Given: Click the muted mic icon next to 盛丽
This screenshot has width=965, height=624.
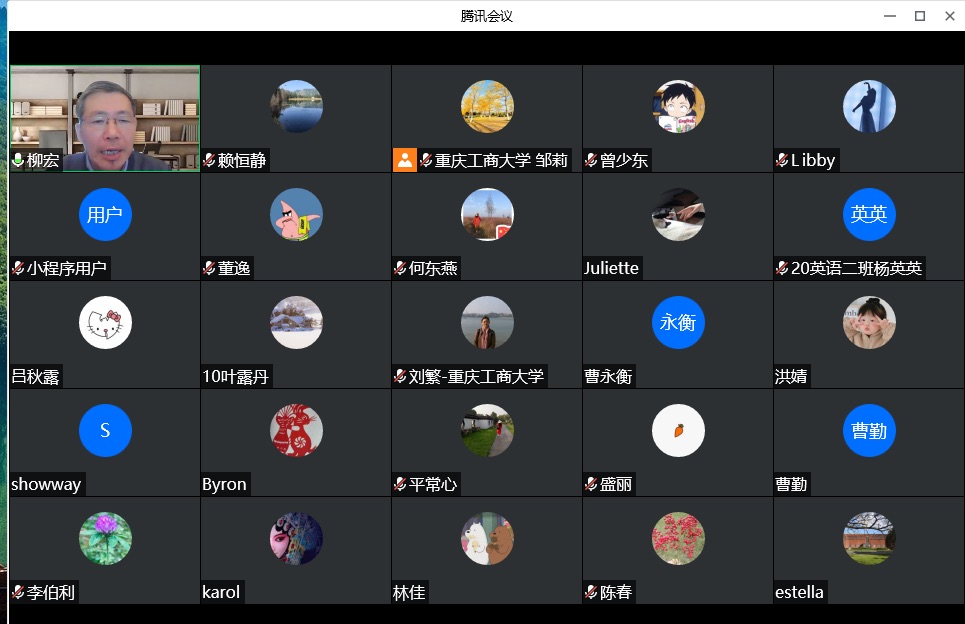Looking at the screenshot, I should (x=591, y=484).
